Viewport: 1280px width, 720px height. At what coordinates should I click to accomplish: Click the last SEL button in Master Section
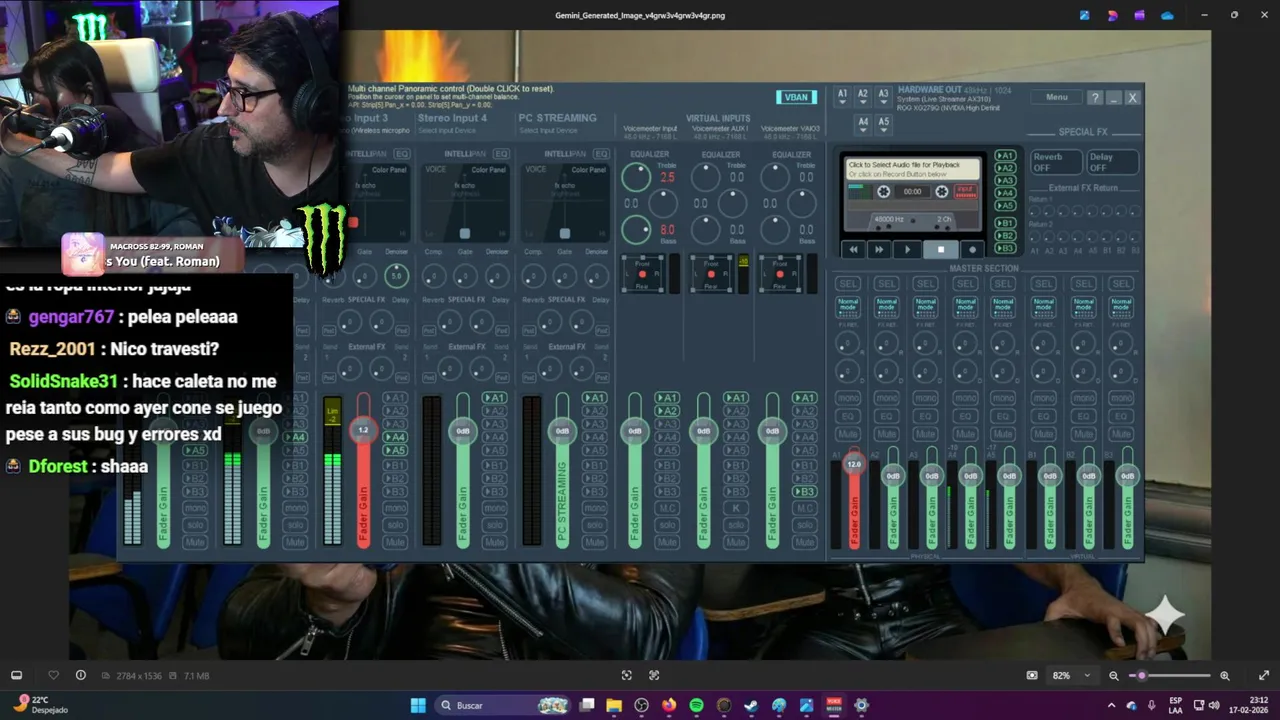pyautogui.click(x=1121, y=284)
